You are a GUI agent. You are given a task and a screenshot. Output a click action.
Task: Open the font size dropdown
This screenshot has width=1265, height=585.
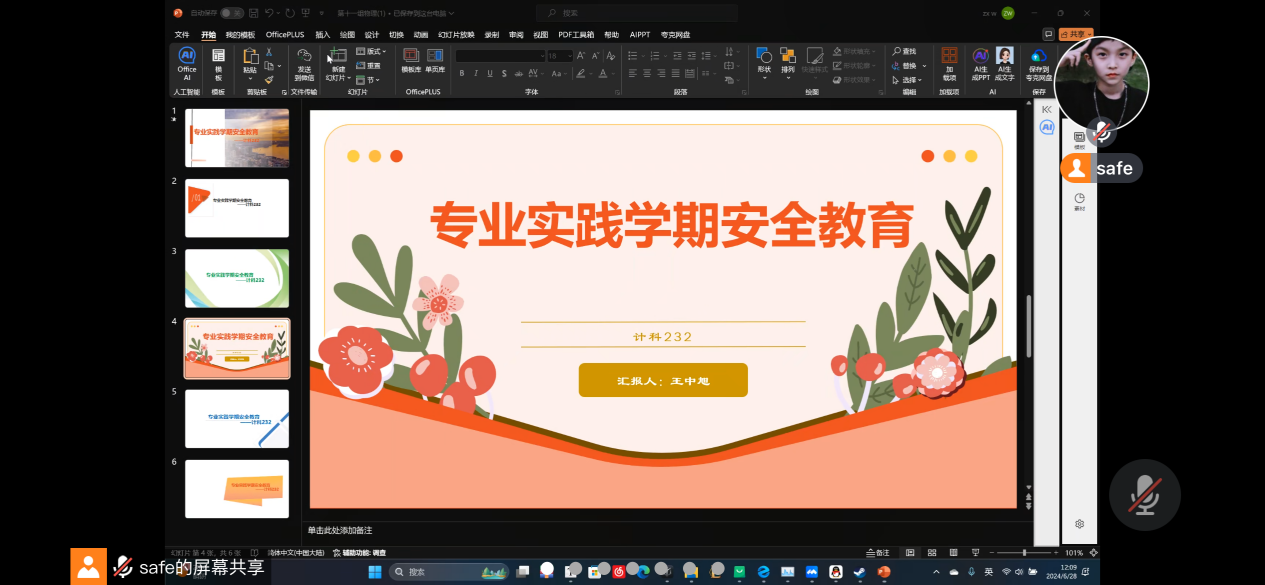pos(568,56)
